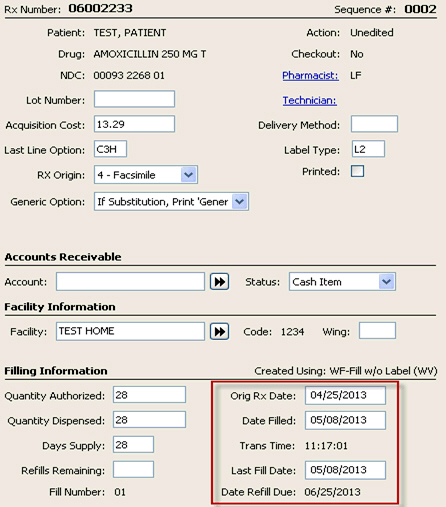Focus the Quantity Authorized field
446x507 pixels.
pyautogui.click(x=149, y=395)
